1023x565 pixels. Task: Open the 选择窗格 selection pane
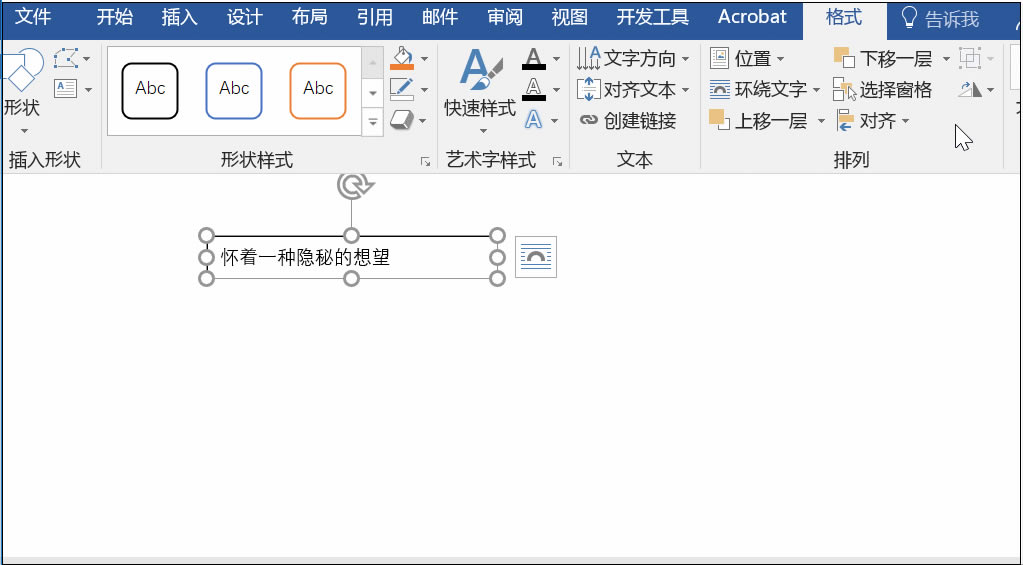(x=883, y=90)
